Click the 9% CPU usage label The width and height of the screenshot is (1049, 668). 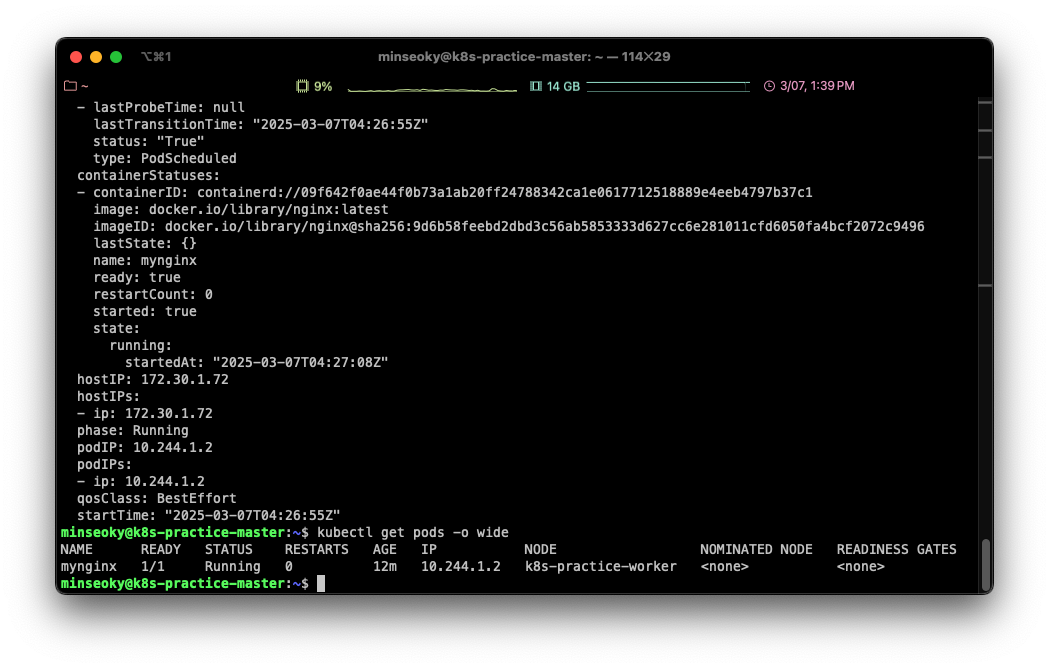pyautogui.click(x=323, y=86)
